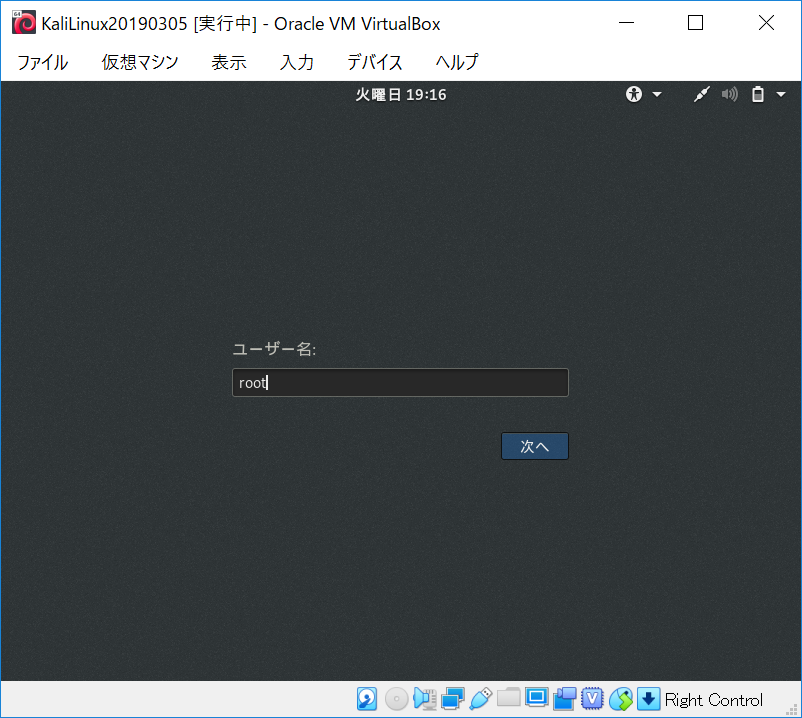The image size is (802, 718).
Task: Click the Right Control host key label
Action: (714, 700)
